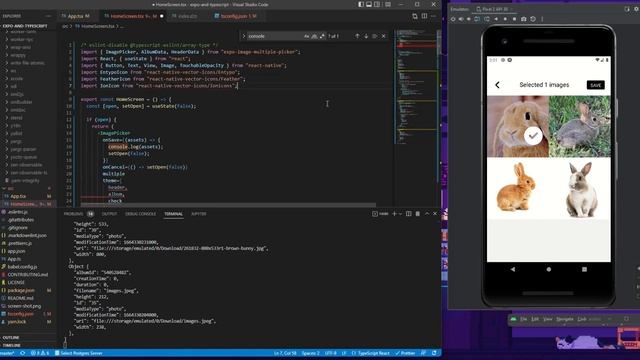Open errors and warnings count in status bar
Viewport: 640px width, 360px height.
pyautogui.click(x=40, y=353)
